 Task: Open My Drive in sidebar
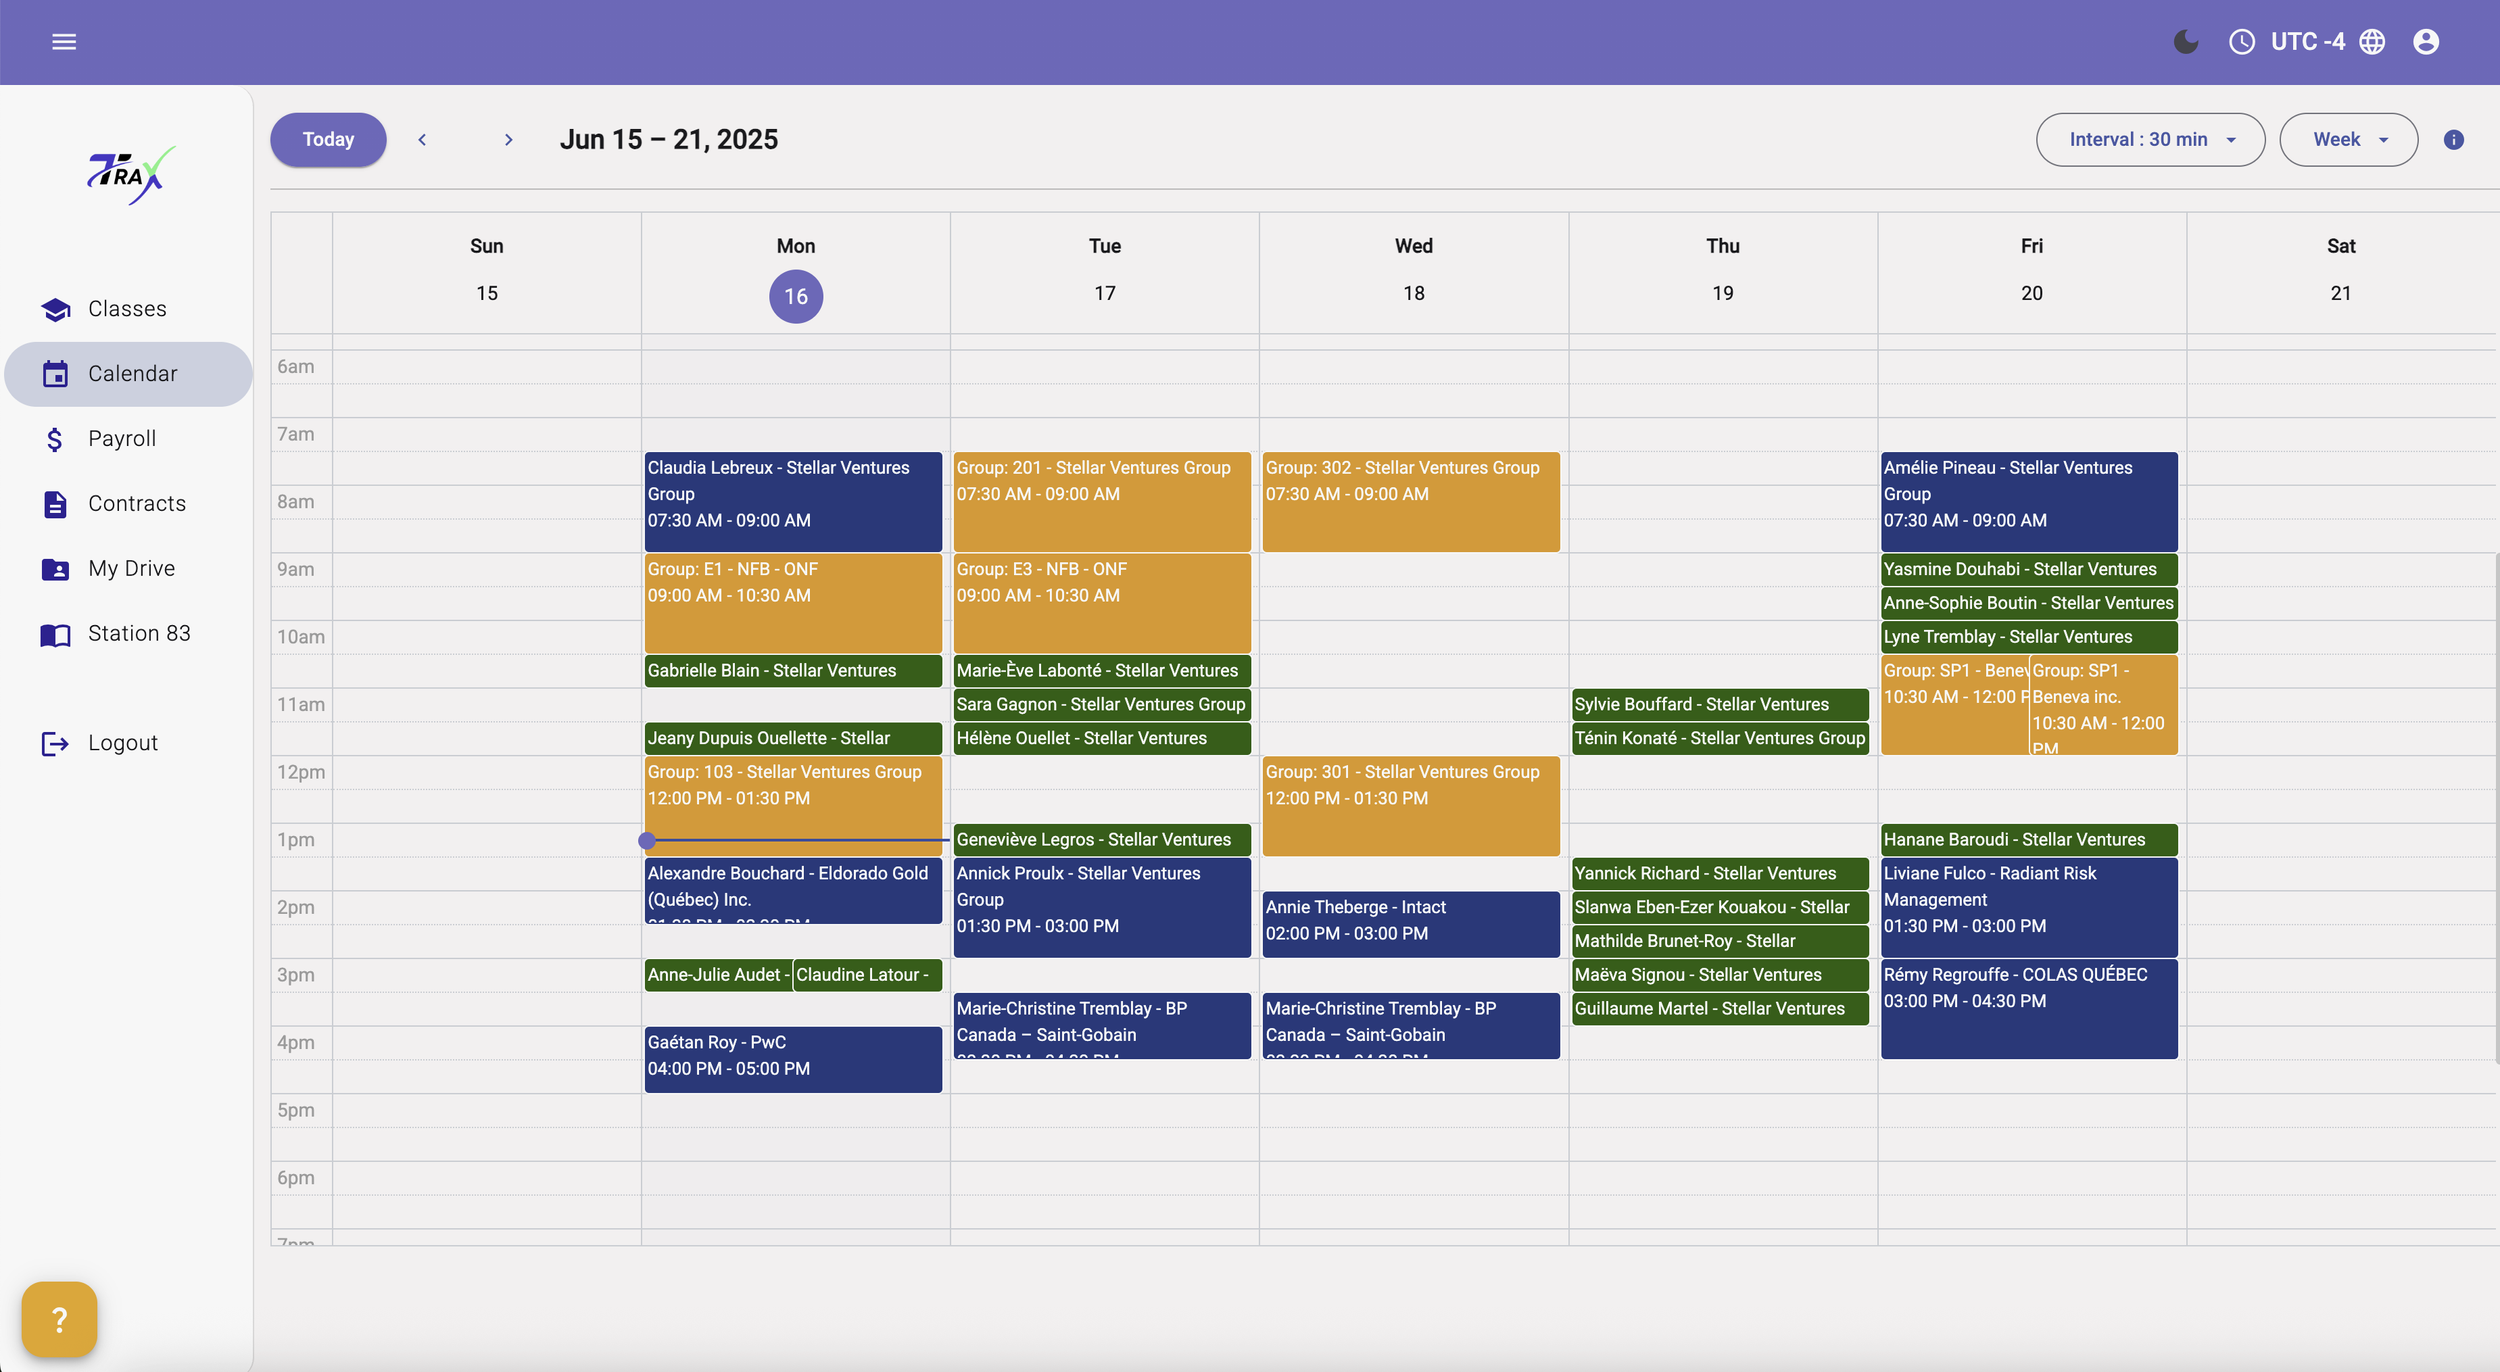pyautogui.click(x=128, y=569)
